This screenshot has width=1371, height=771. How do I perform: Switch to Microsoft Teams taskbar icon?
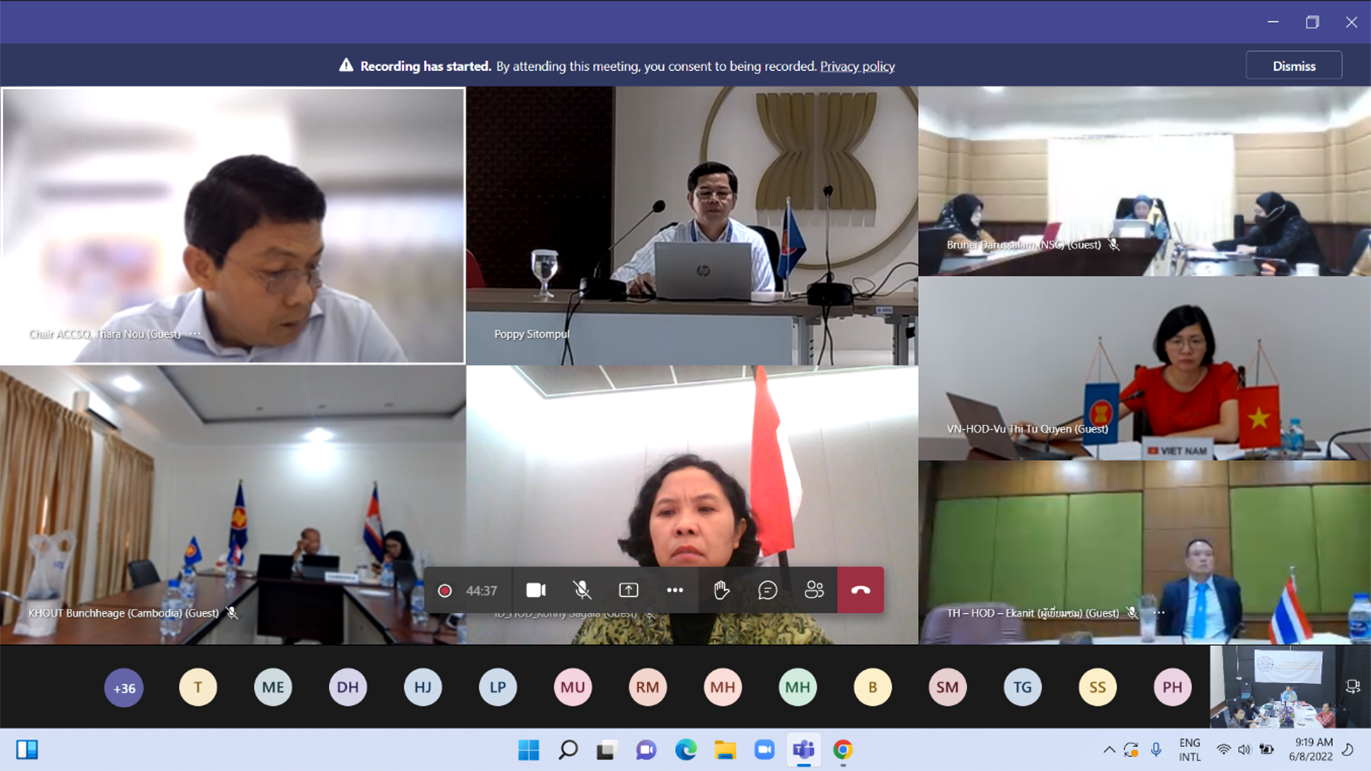[x=804, y=750]
